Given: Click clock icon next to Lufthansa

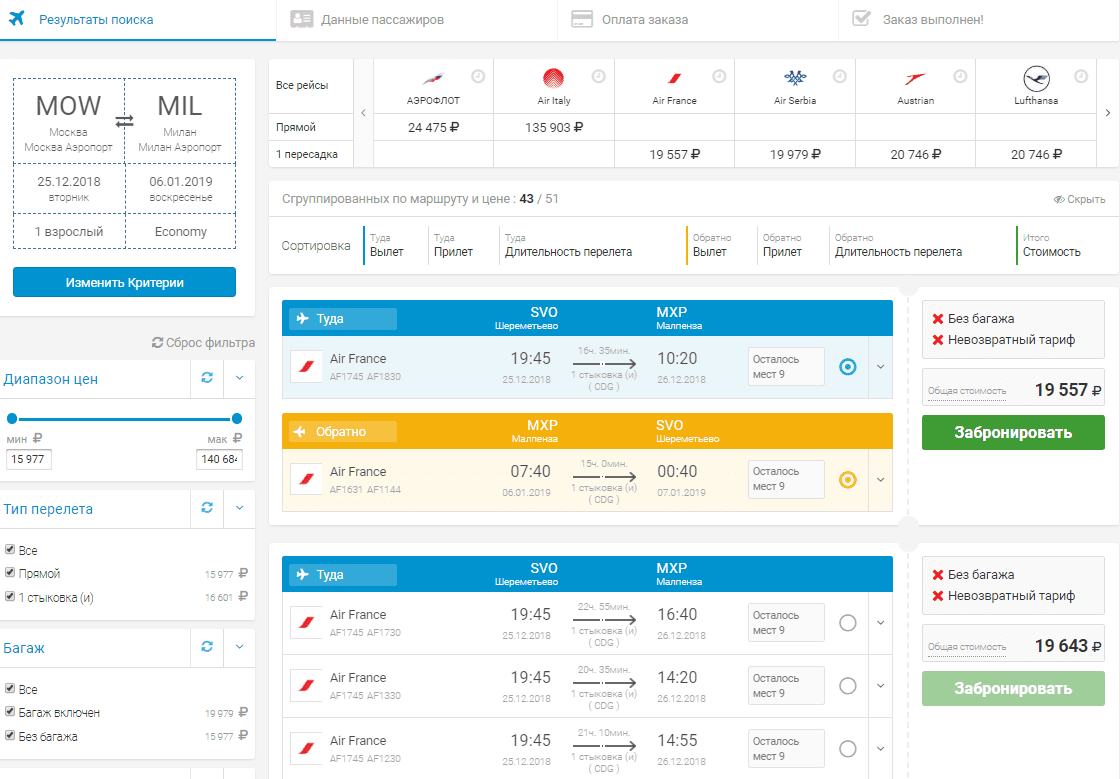Looking at the screenshot, I should click(x=1081, y=76).
